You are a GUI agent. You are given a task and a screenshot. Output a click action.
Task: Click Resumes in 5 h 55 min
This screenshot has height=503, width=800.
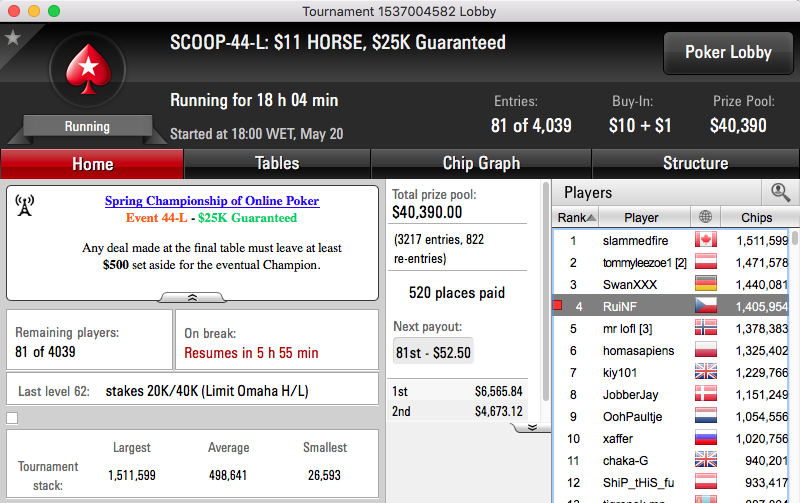click(251, 353)
